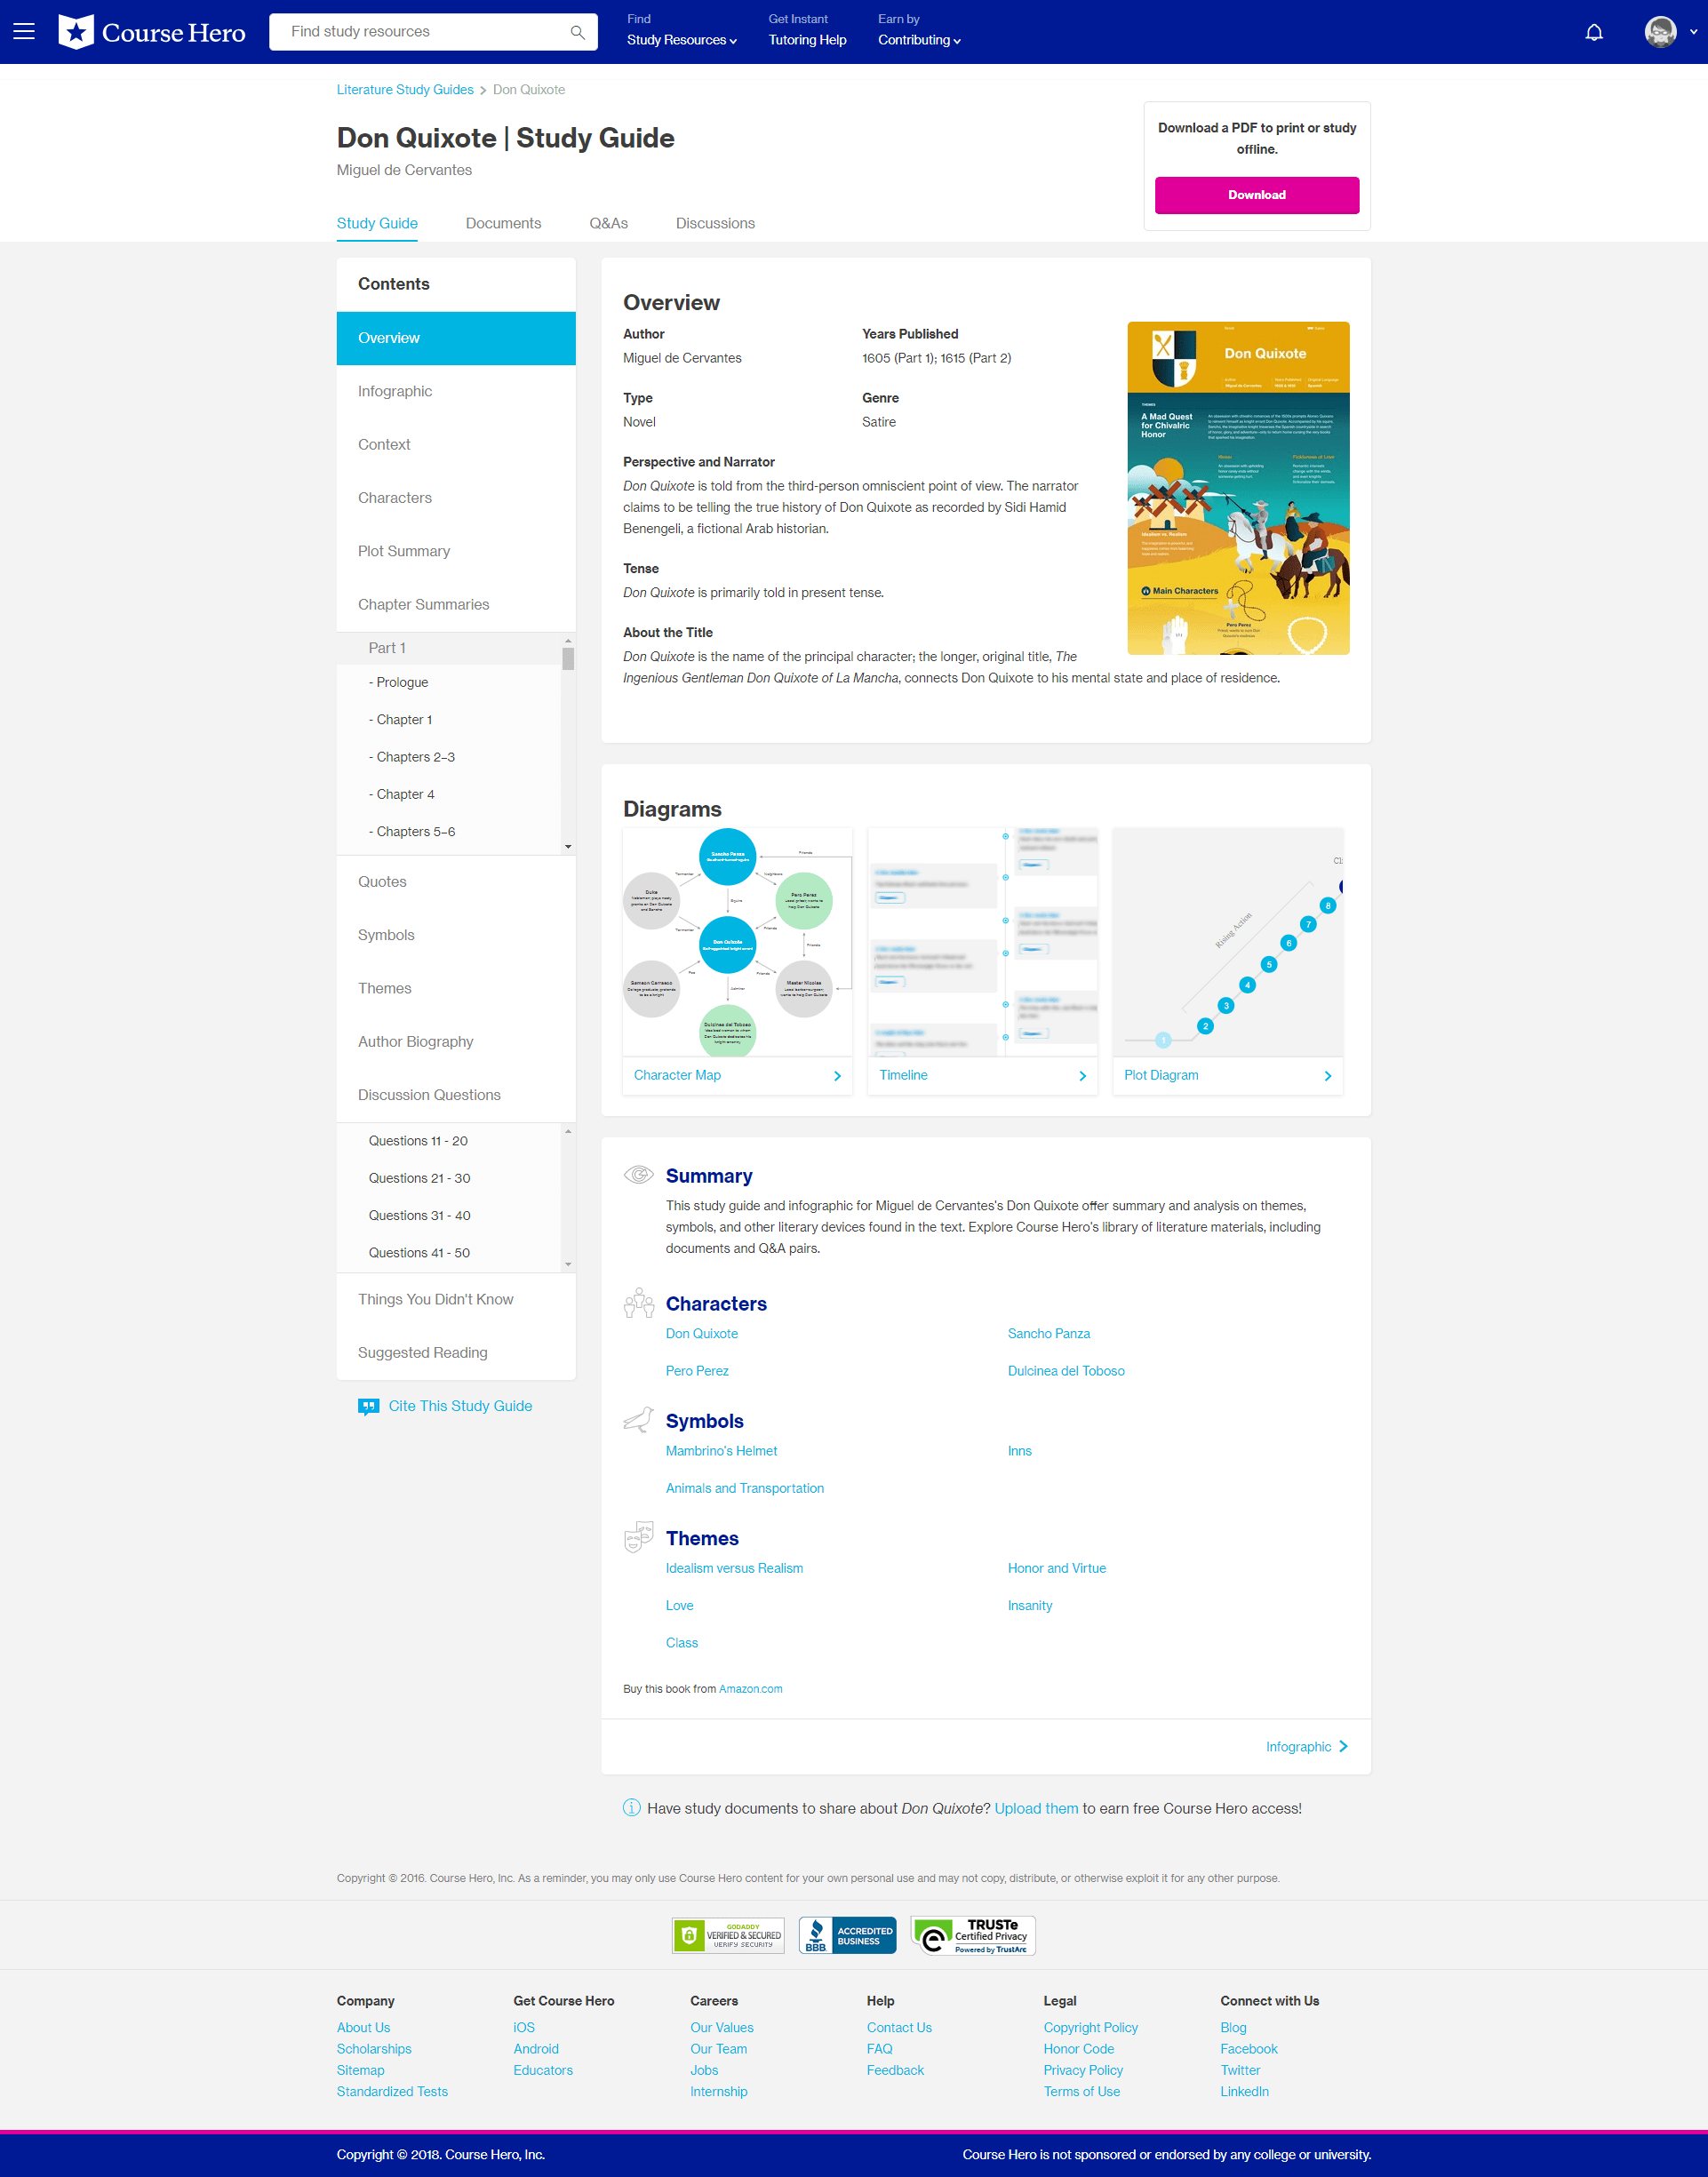Open the Privacy Policy footer link
This screenshot has width=1708, height=2177.
click(x=1083, y=2070)
